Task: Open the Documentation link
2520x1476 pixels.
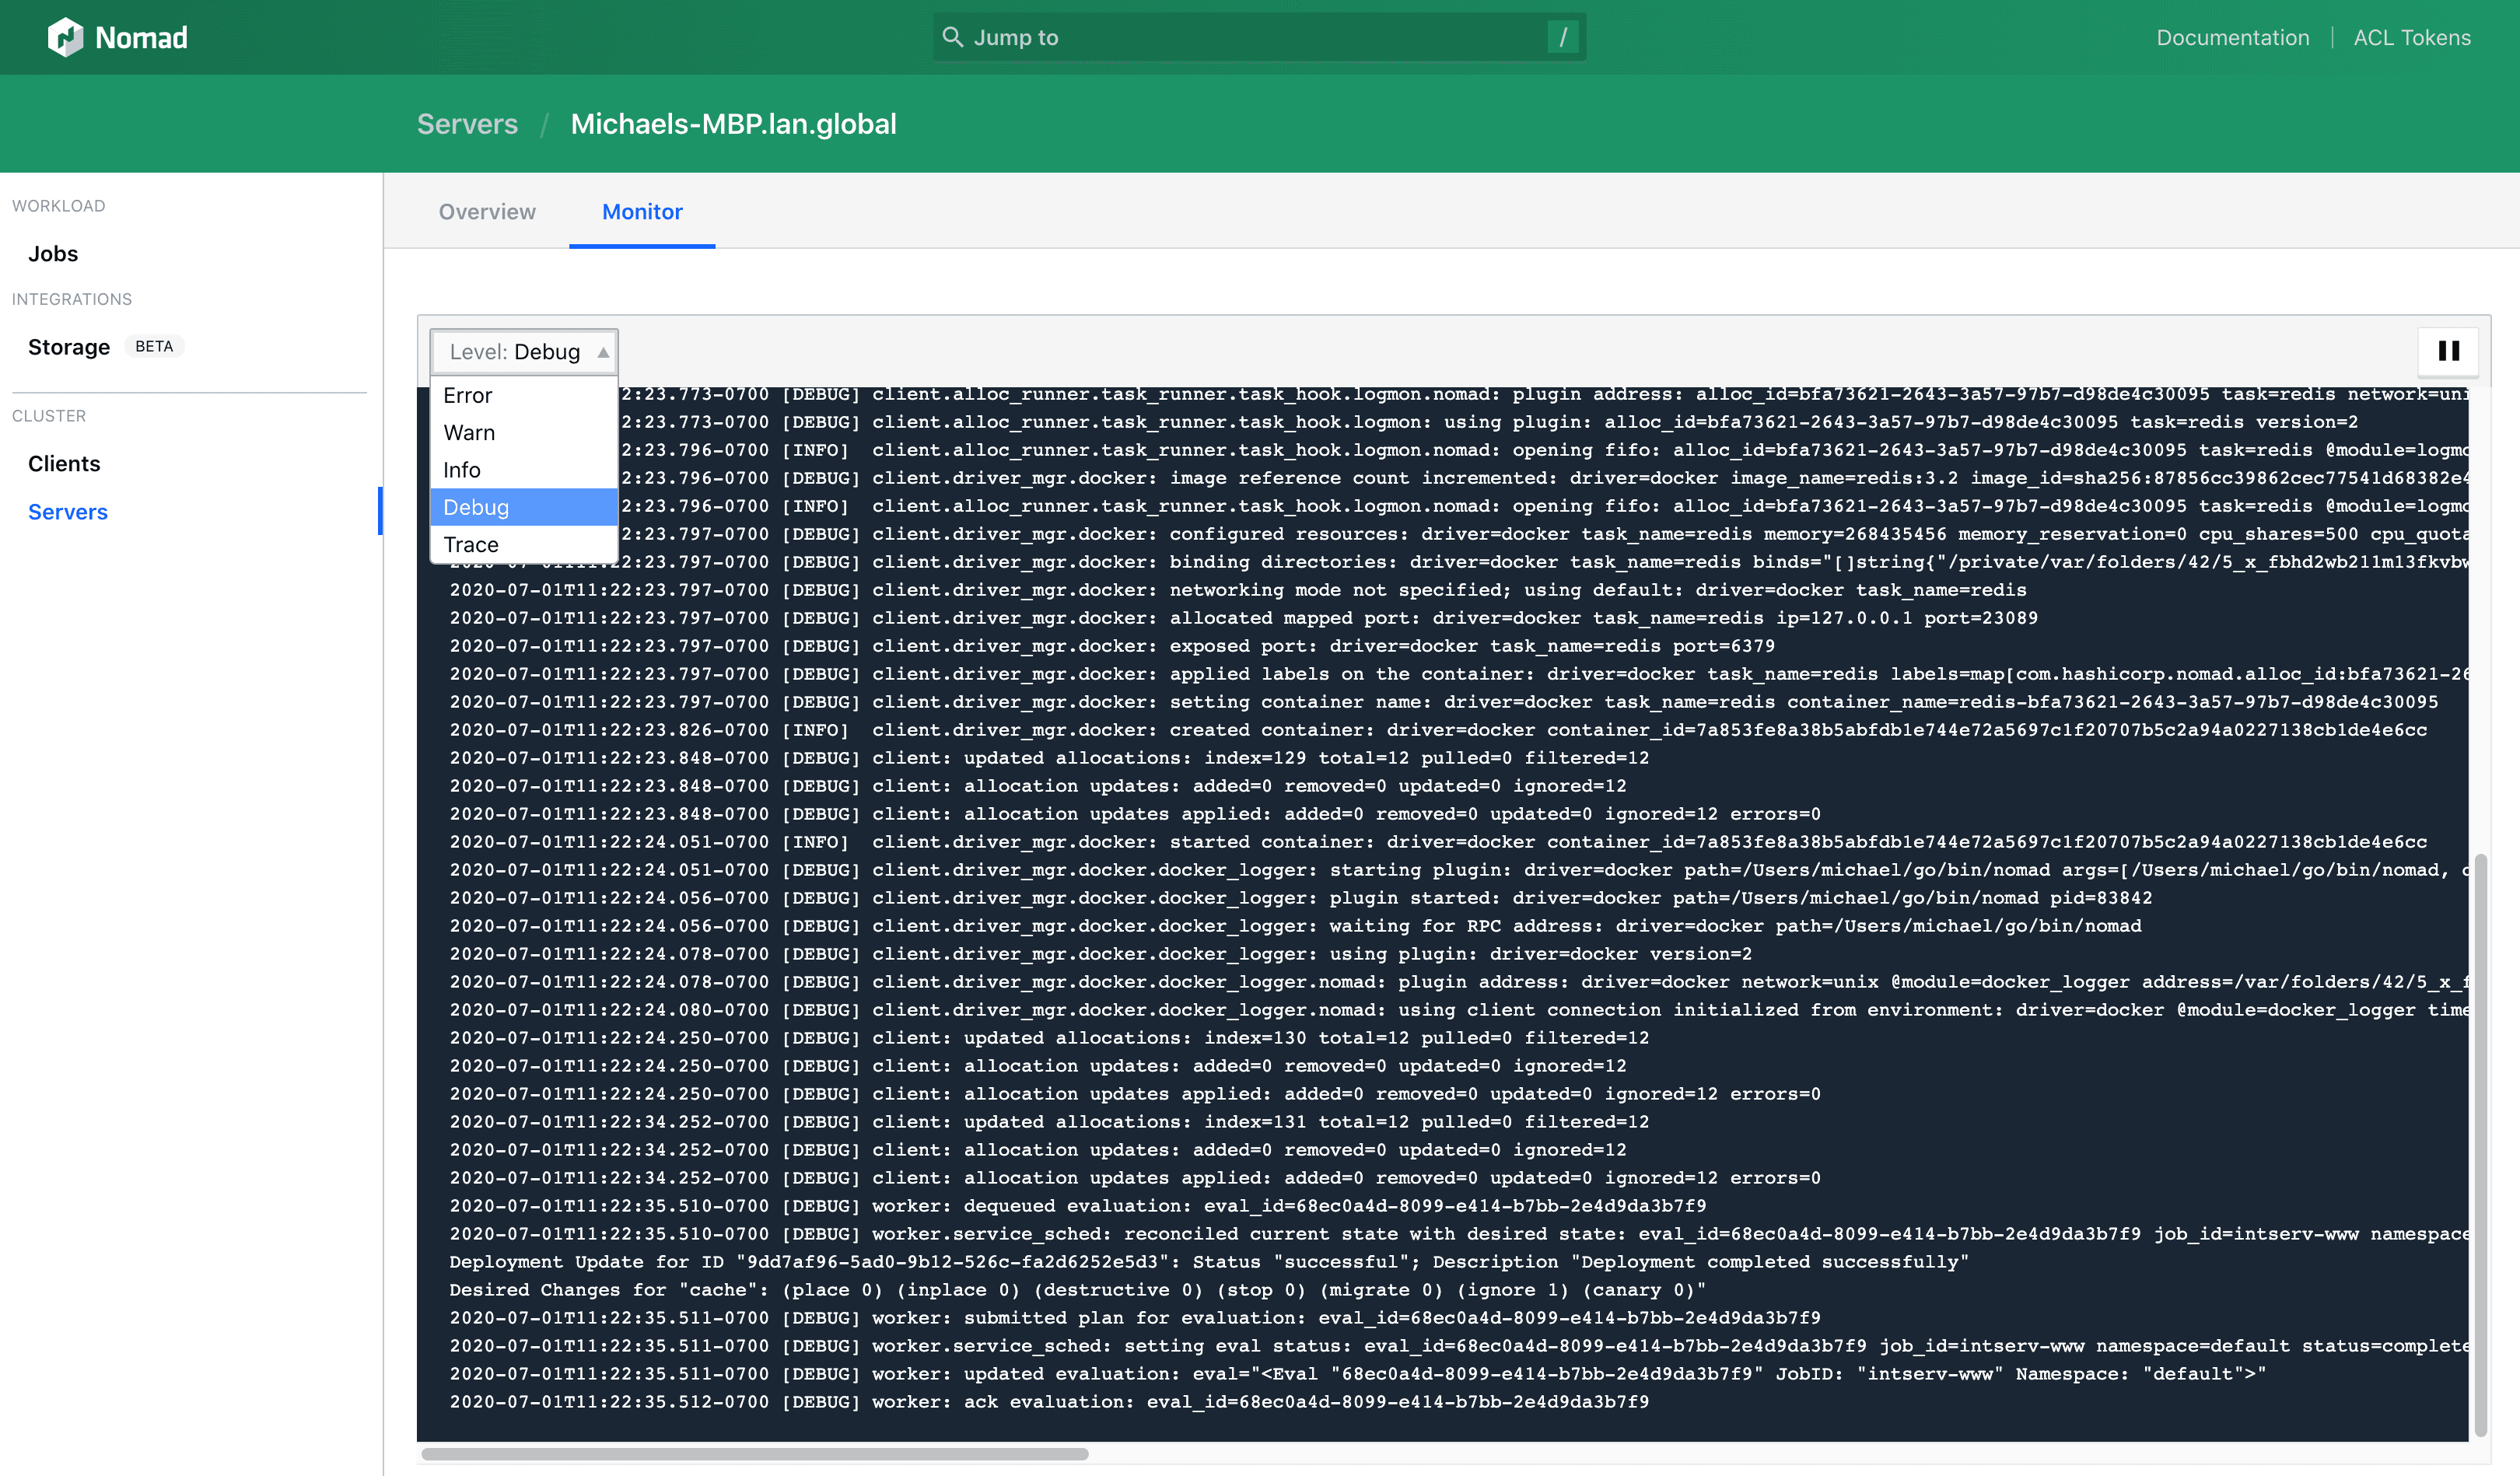Action: (x=2232, y=37)
